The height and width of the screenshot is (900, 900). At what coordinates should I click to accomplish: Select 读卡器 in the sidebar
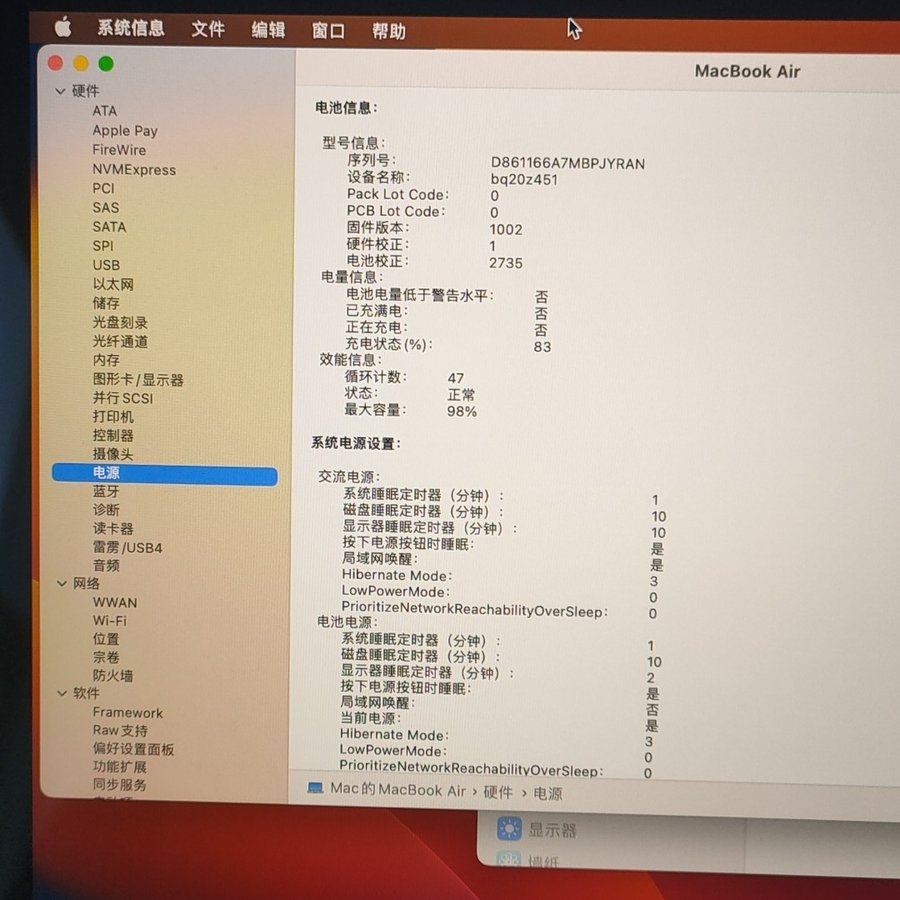click(x=113, y=529)
